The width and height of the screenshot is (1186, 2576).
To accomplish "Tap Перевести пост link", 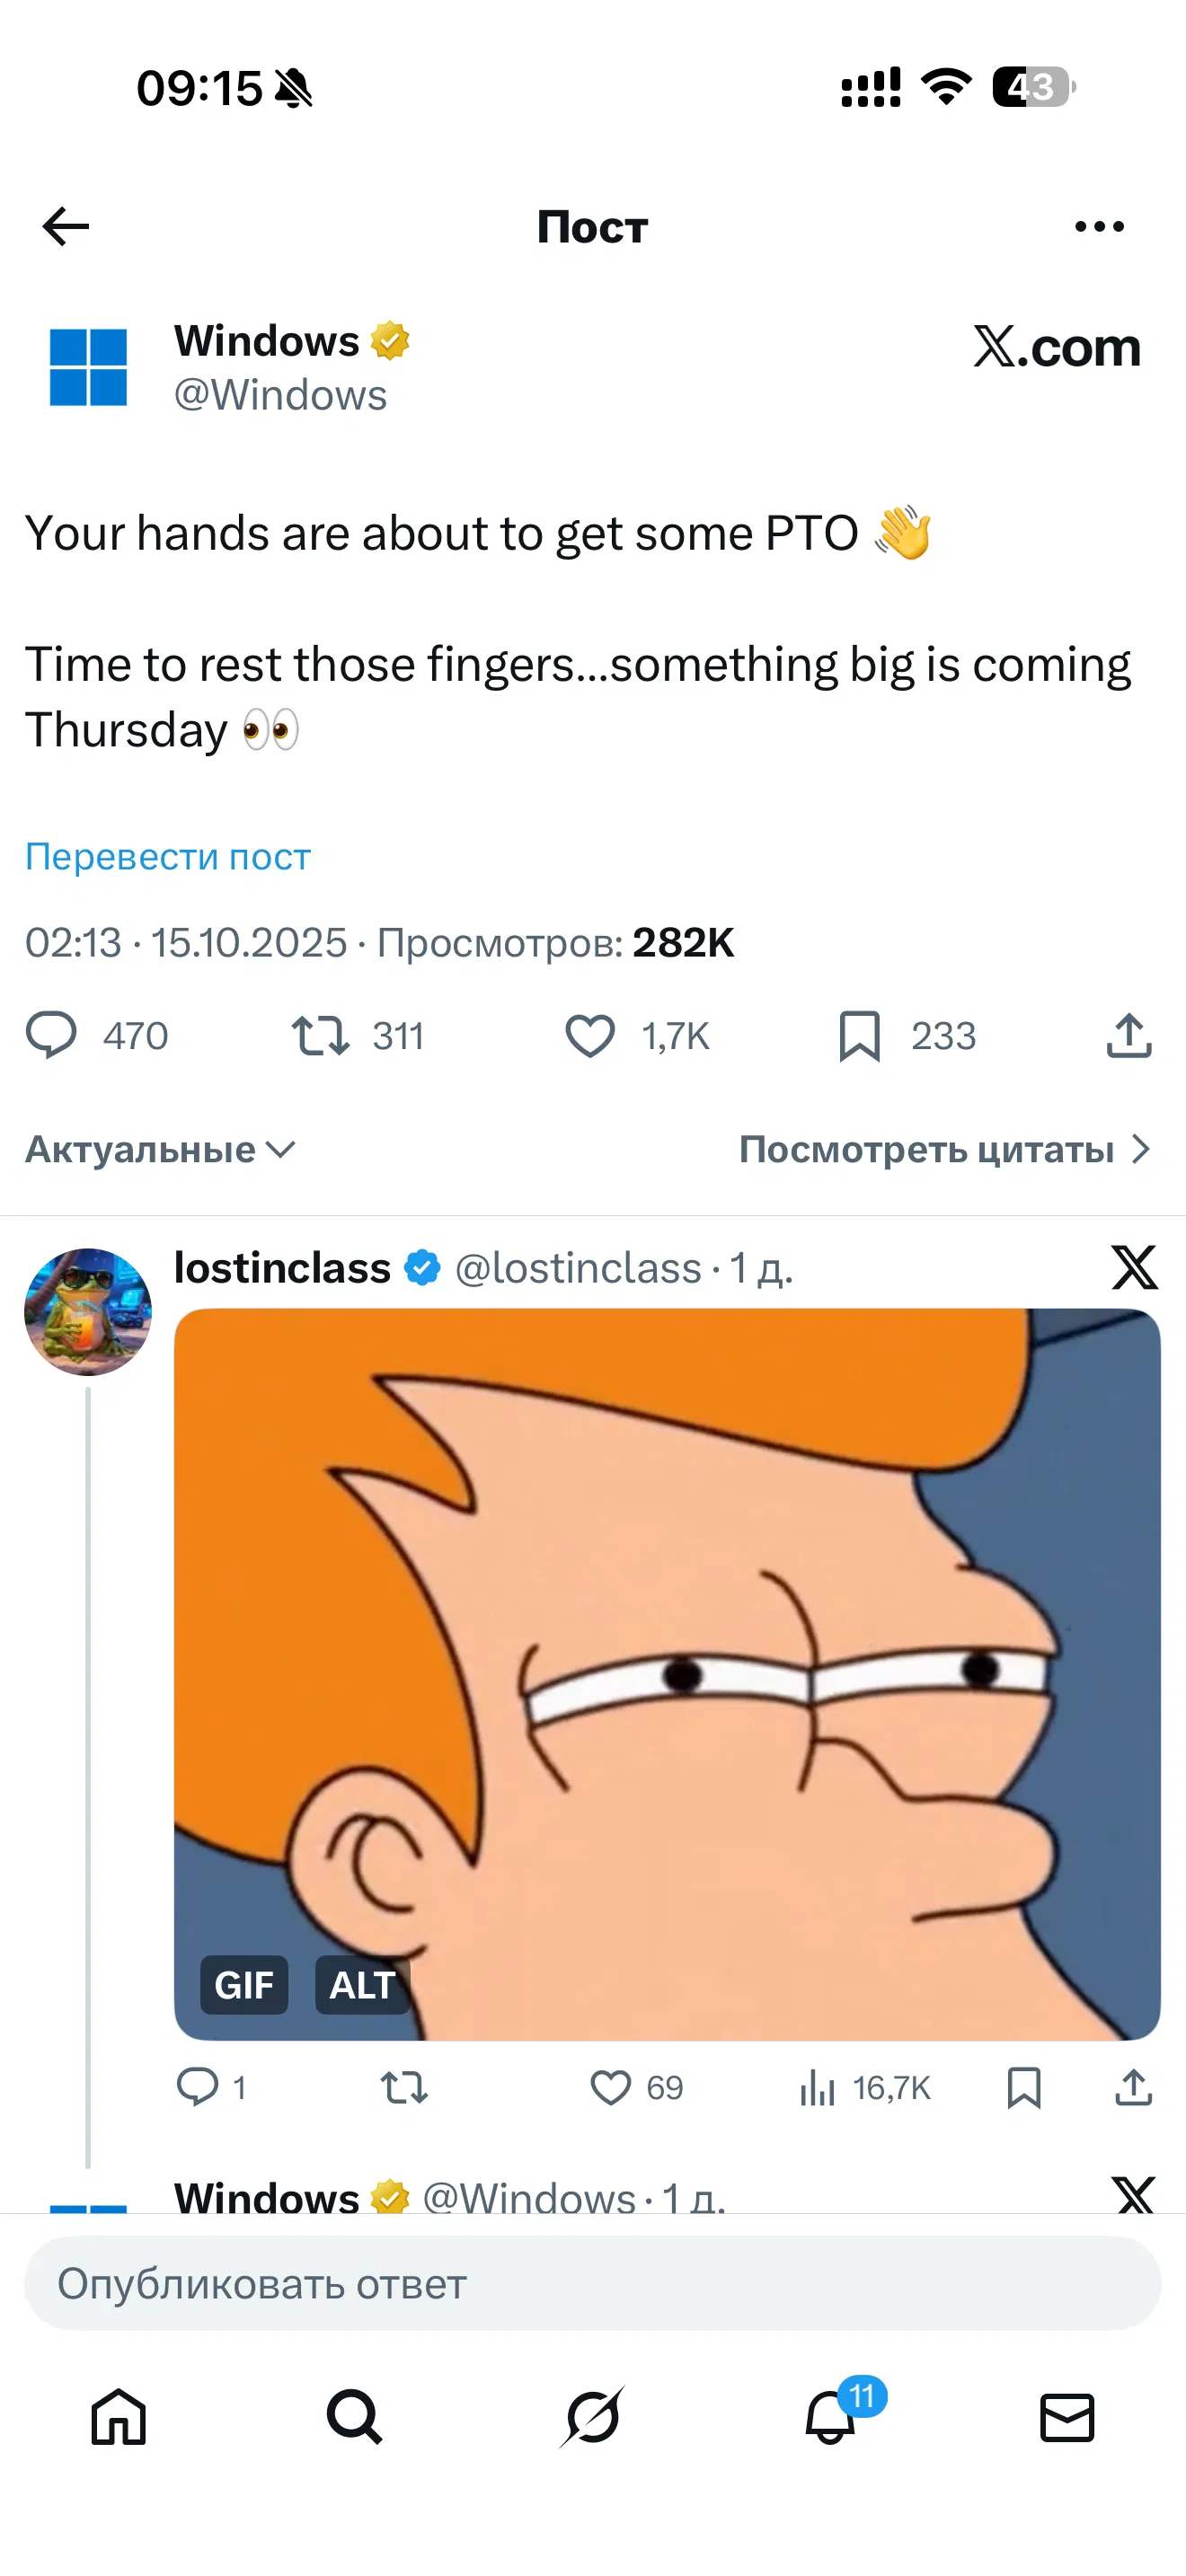I will coord(168,857).
